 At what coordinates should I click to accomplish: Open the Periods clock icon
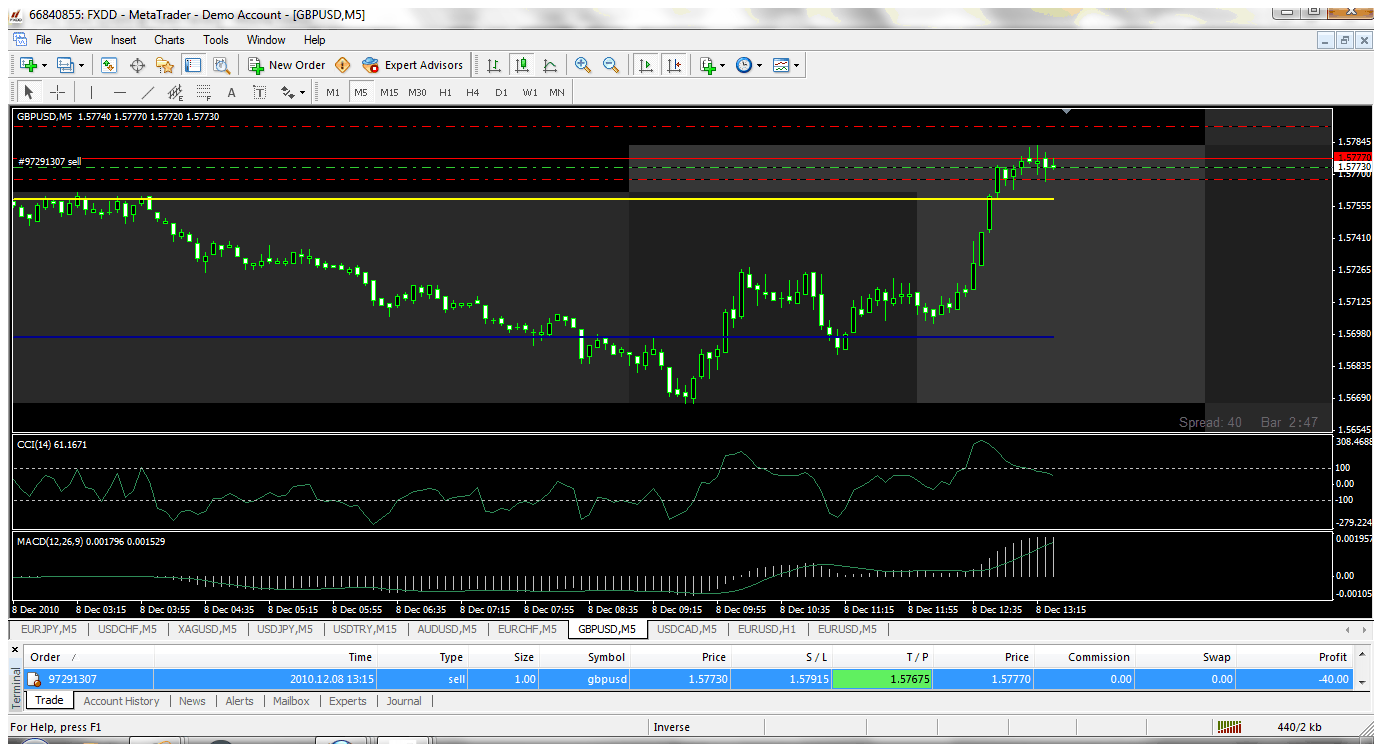[744, 65]
